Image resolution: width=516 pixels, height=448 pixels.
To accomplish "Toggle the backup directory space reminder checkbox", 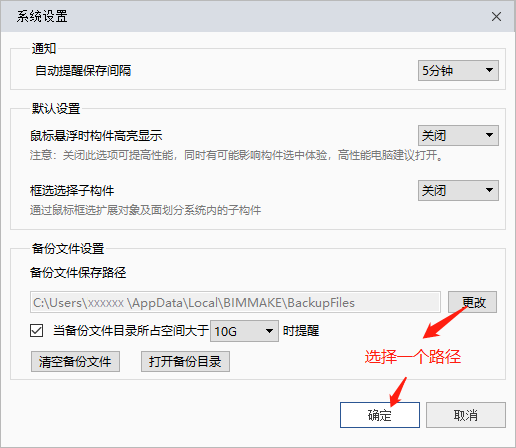I will click(36, 331).
